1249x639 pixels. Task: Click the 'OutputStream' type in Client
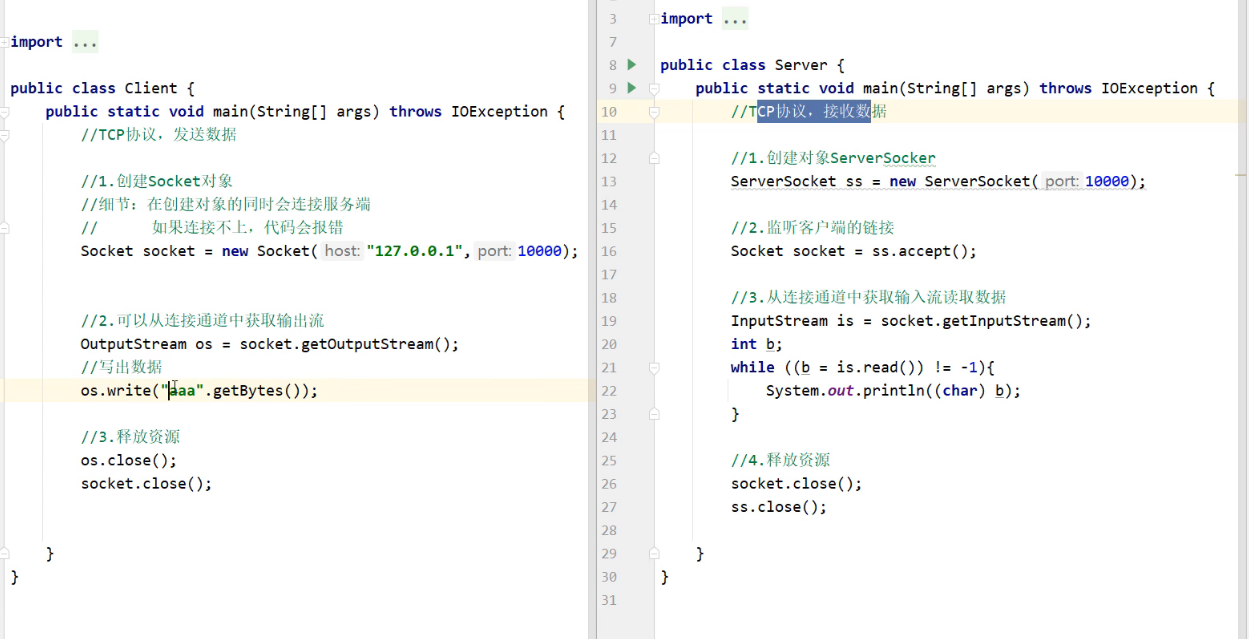pyautogui.click(x=134, y=344)
